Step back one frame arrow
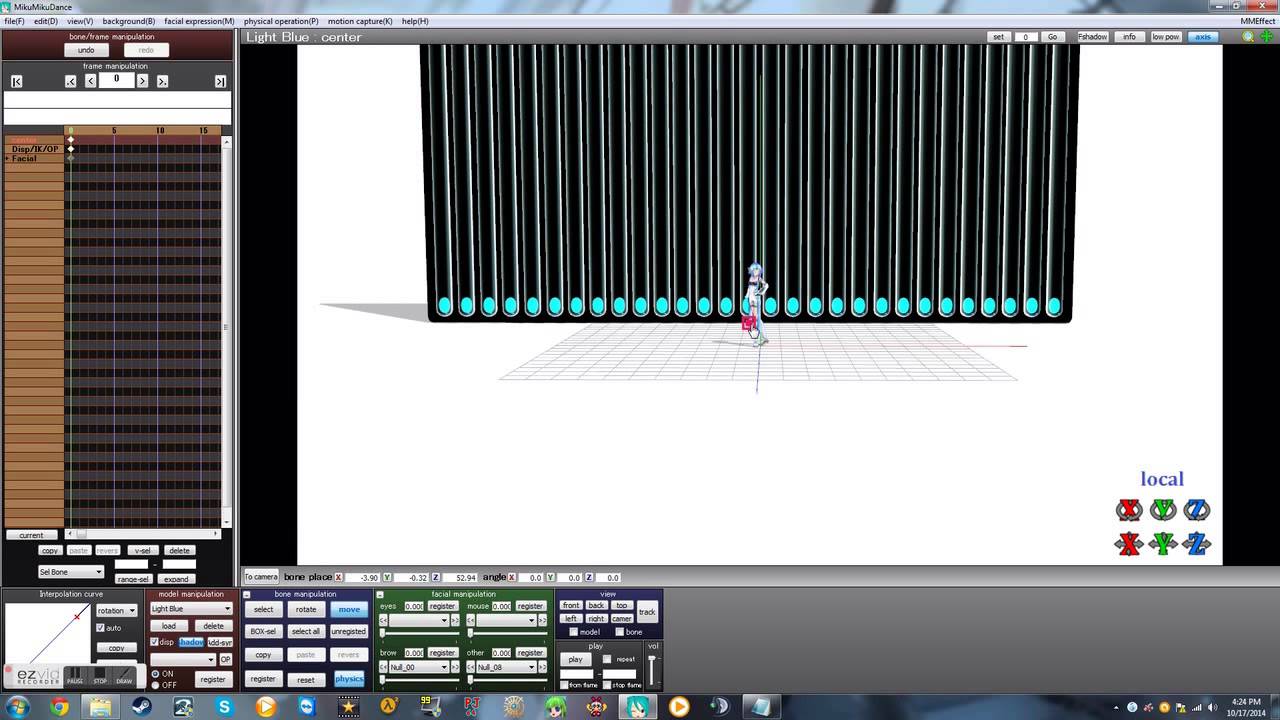 tap(91, 81)
